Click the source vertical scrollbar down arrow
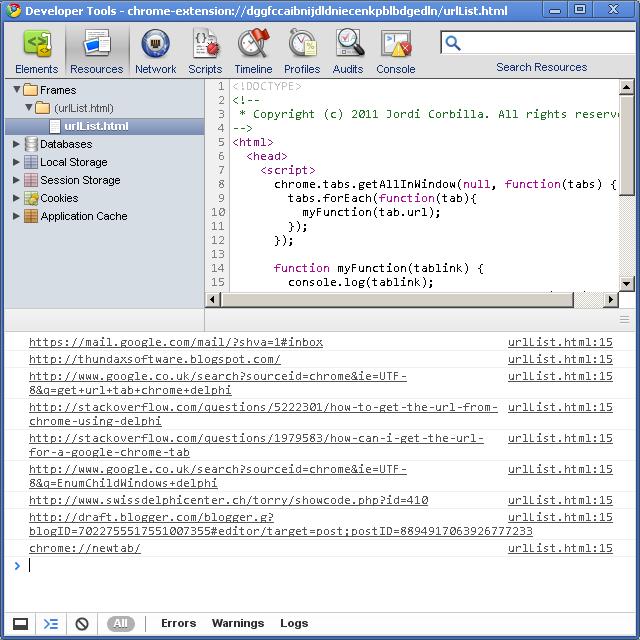 [626, 283]
